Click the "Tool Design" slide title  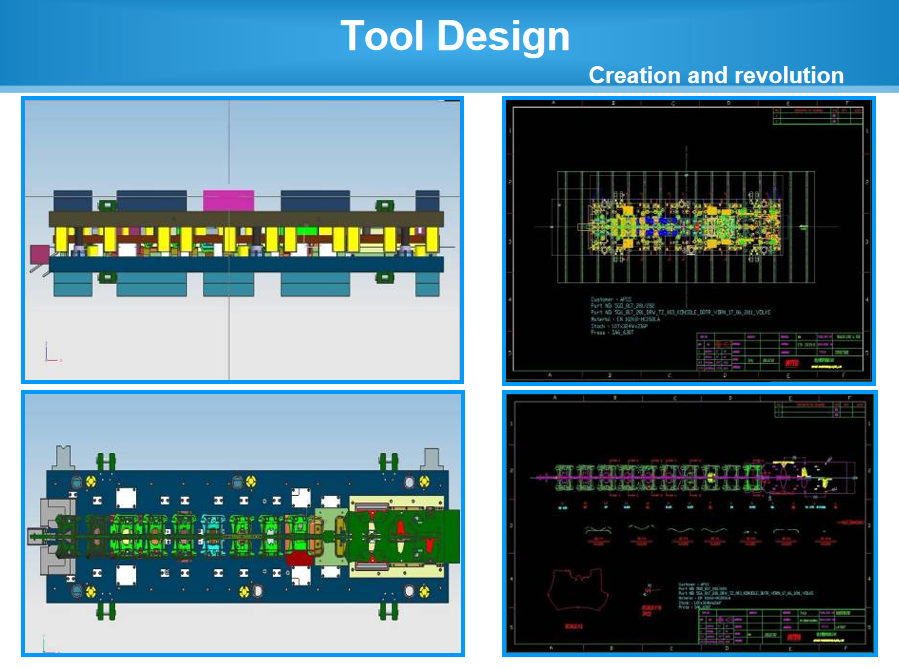455,37
